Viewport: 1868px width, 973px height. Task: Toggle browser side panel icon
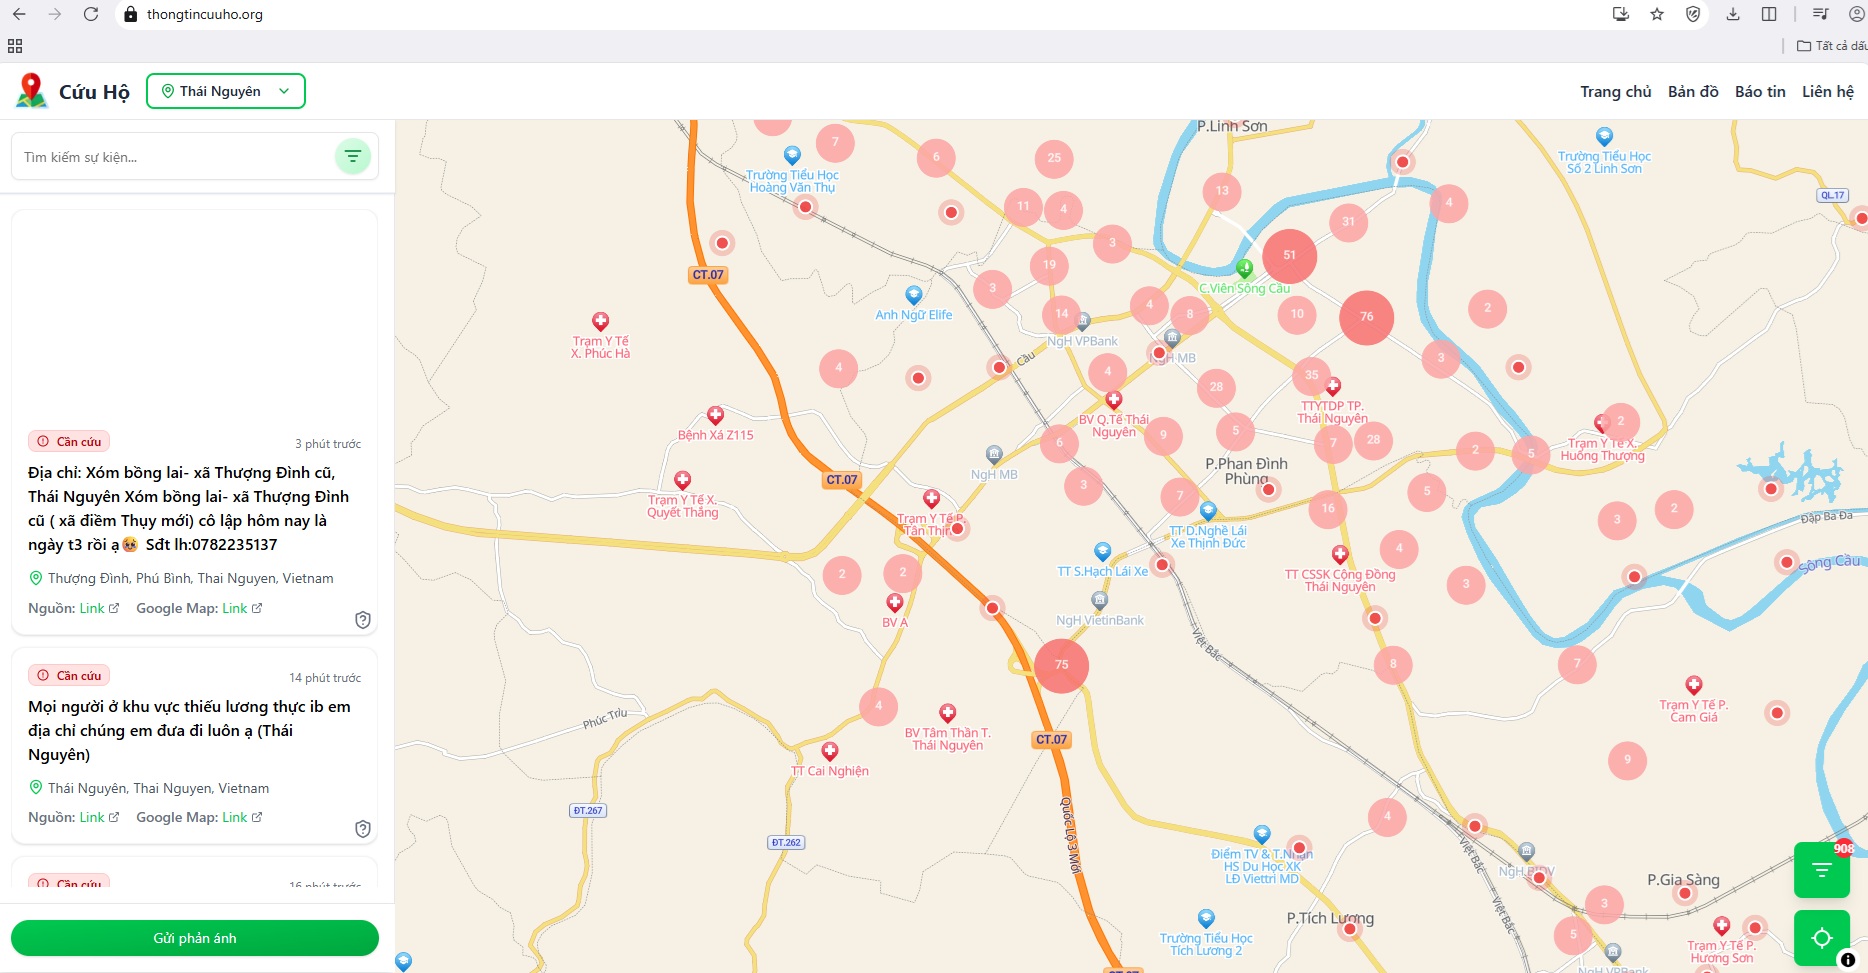coord(1769,14)
